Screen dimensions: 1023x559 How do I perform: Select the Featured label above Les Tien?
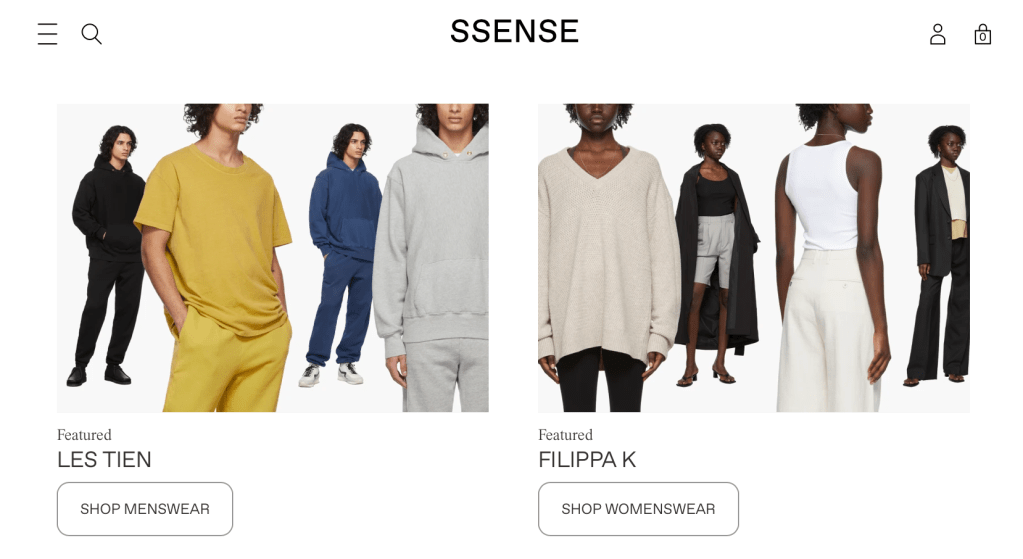coord(84,434)
